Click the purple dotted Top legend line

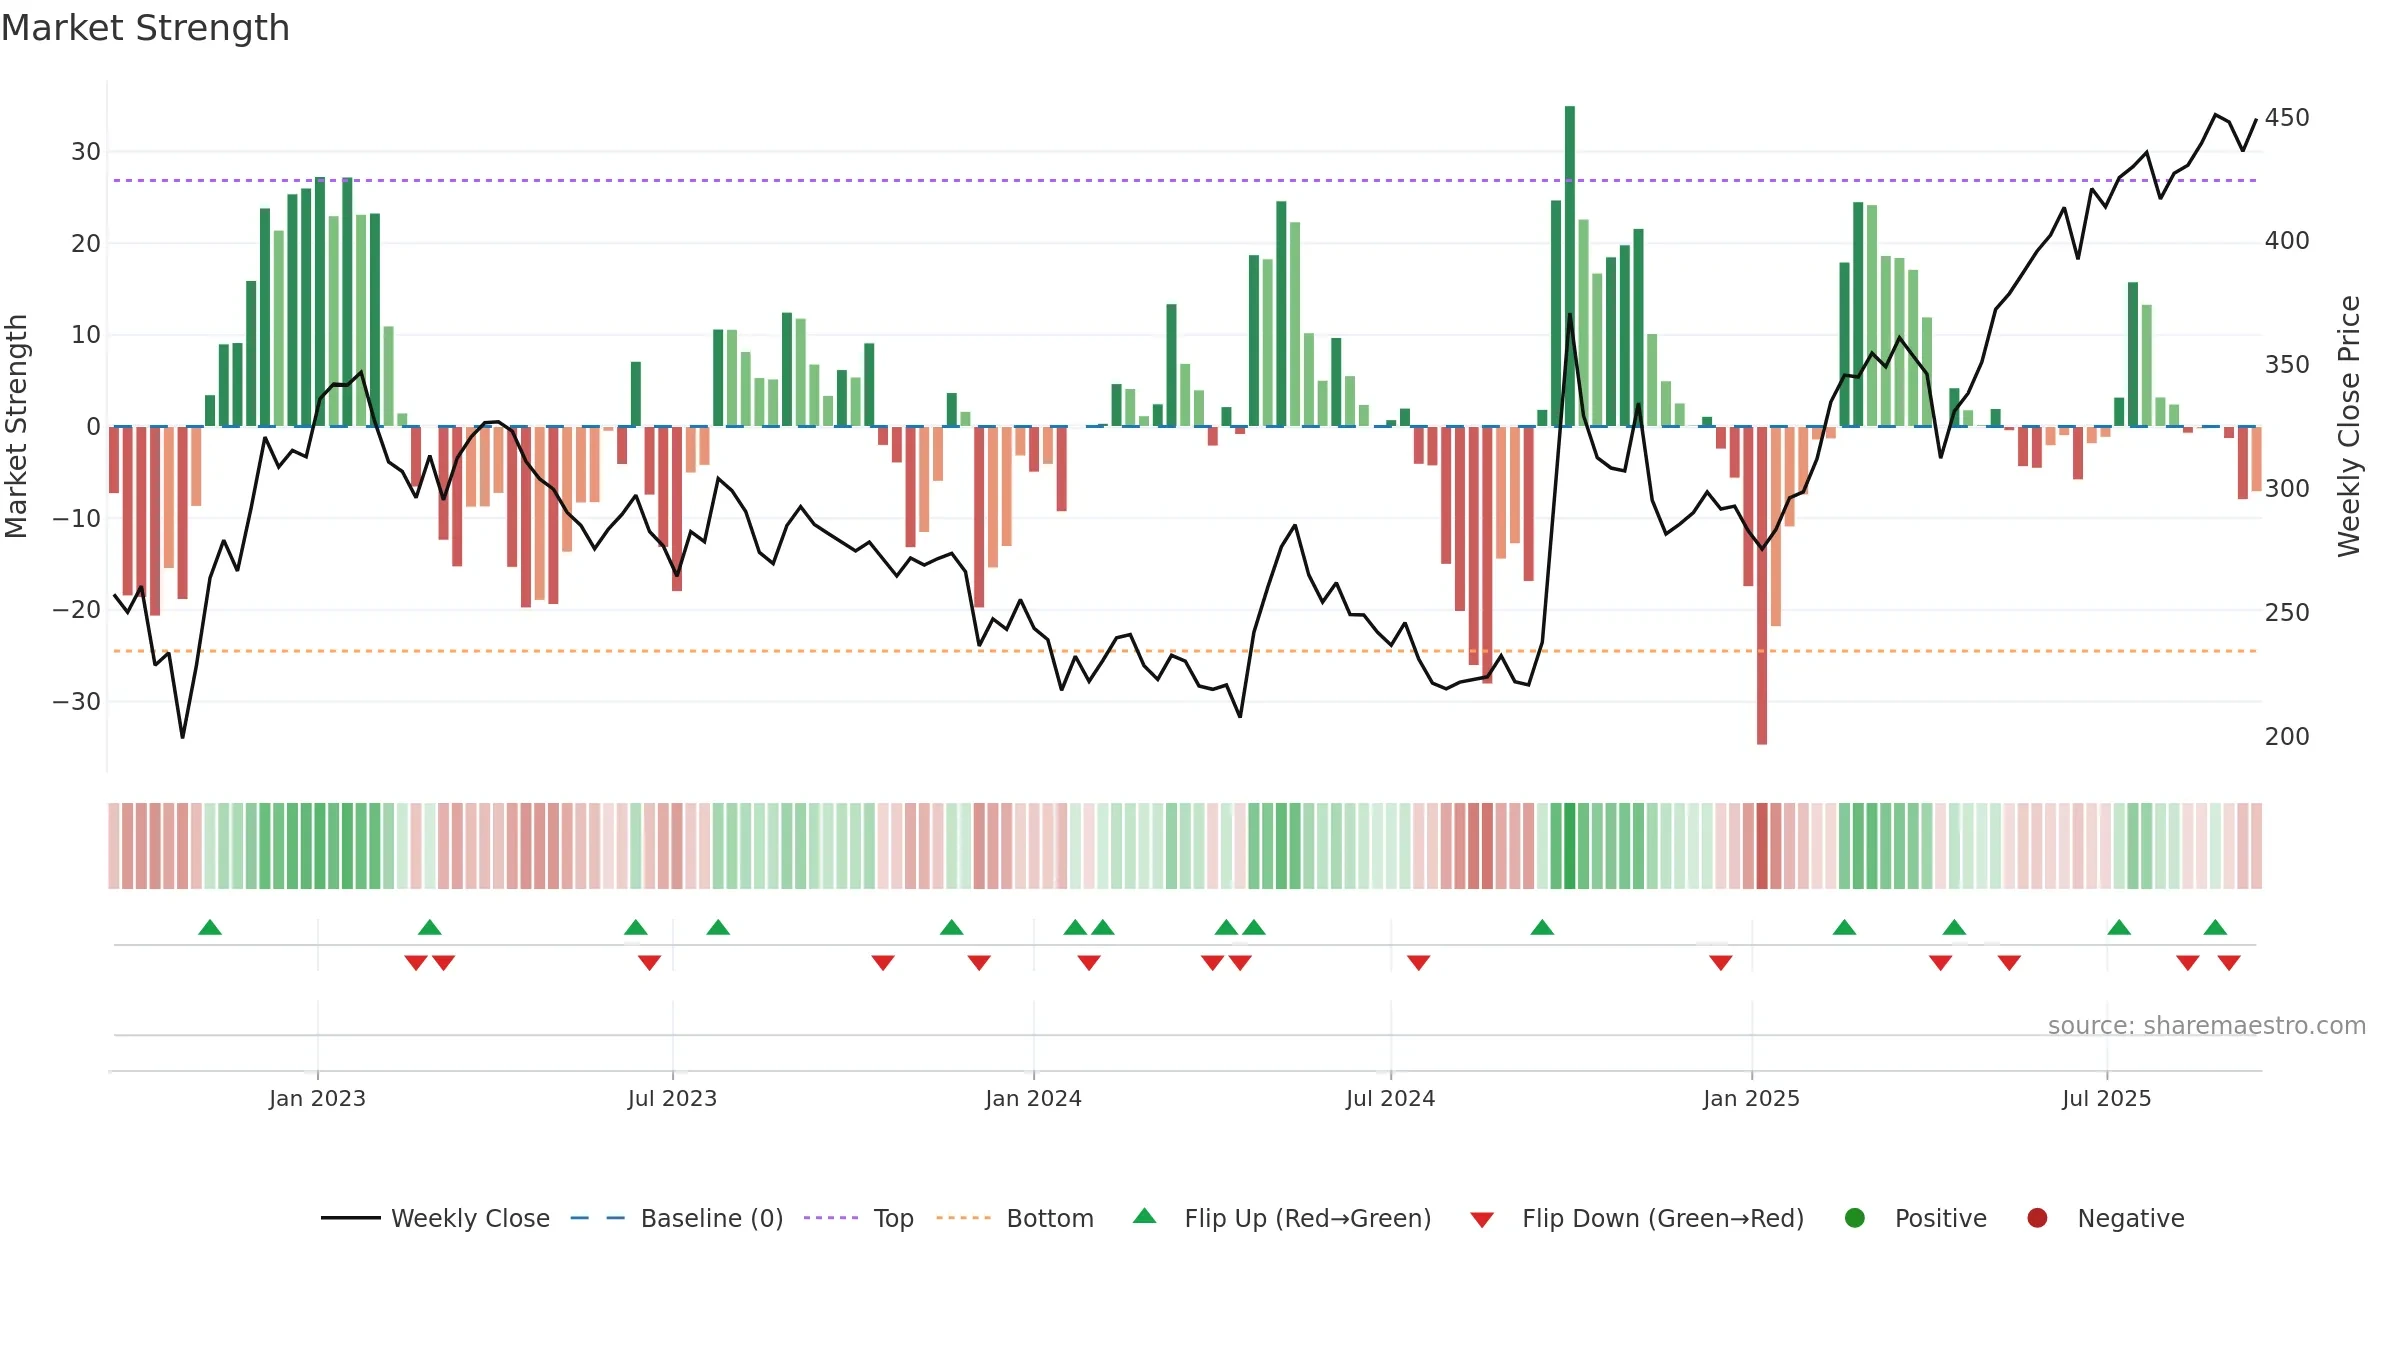[831, 1218]
